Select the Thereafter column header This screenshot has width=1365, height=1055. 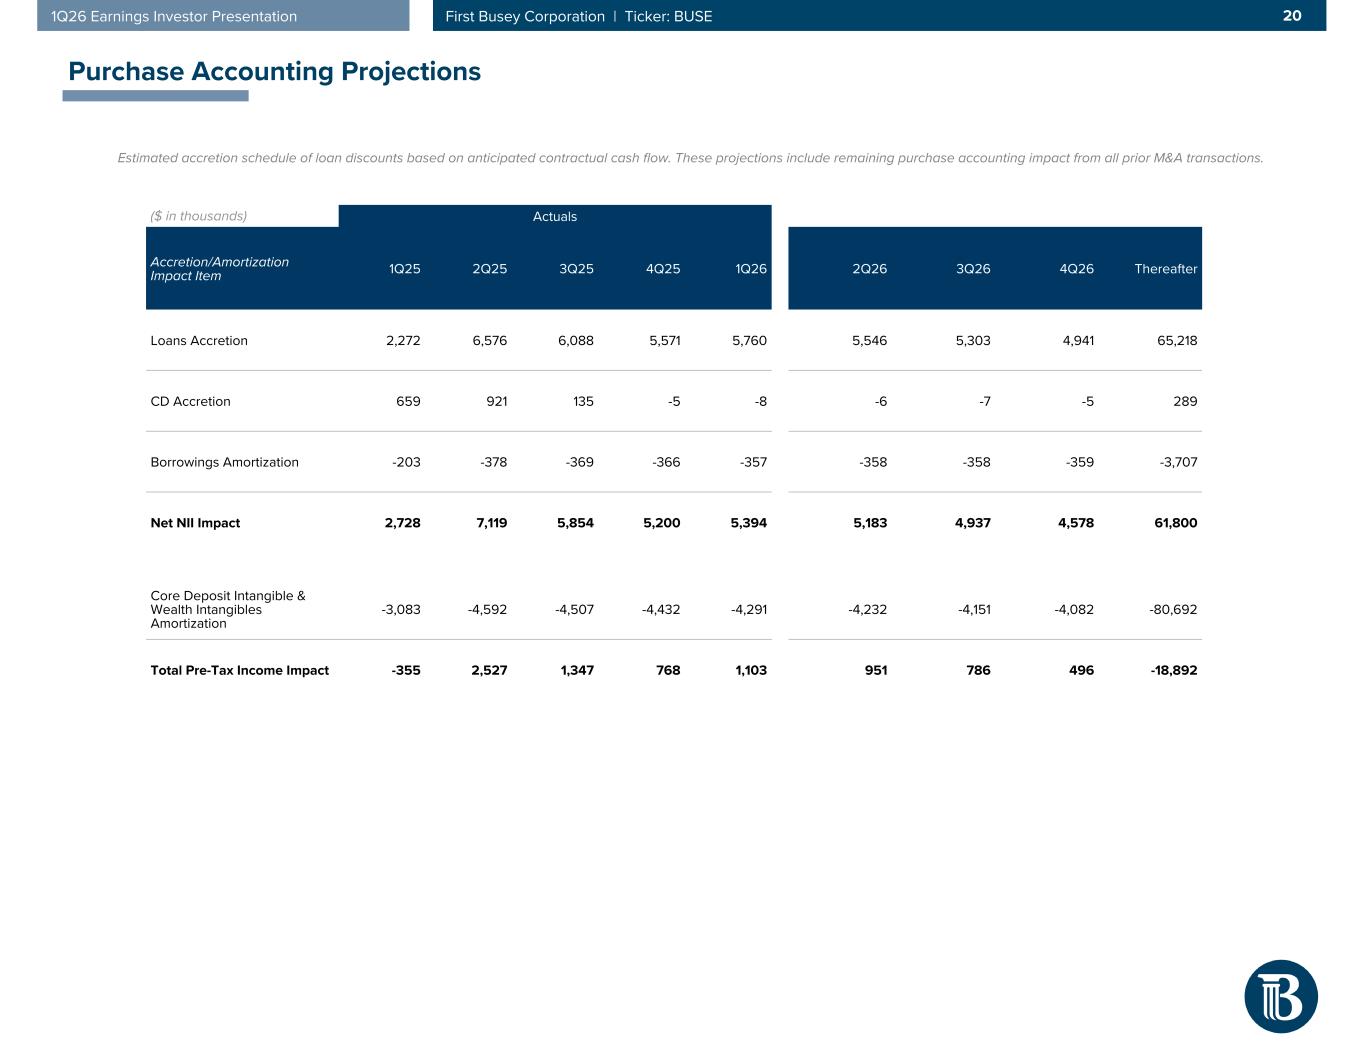(x=1165, y=269)
